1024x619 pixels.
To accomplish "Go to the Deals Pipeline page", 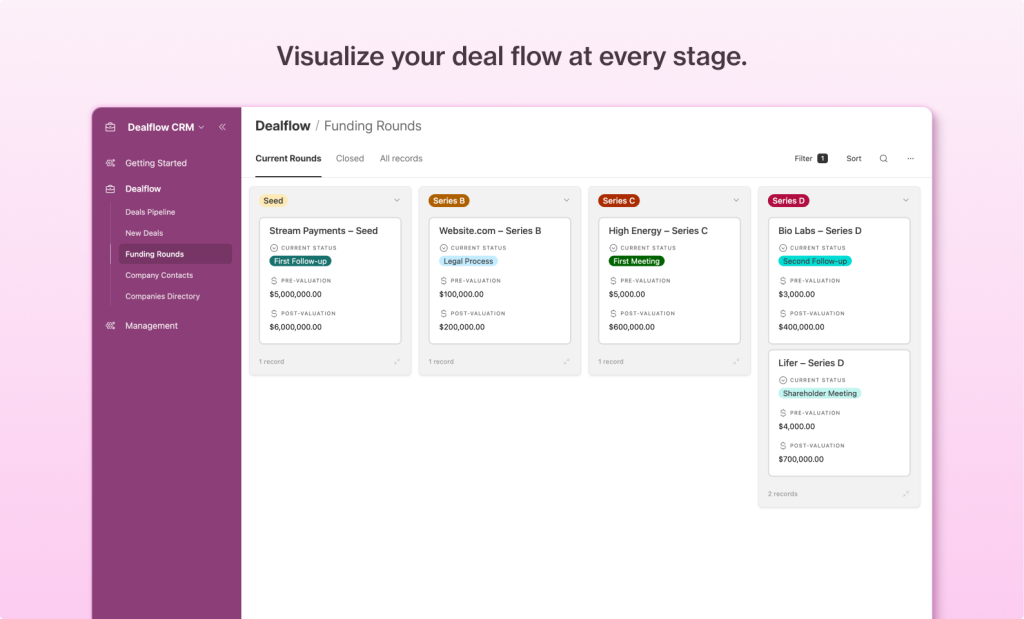I will [x=150, y=212].
